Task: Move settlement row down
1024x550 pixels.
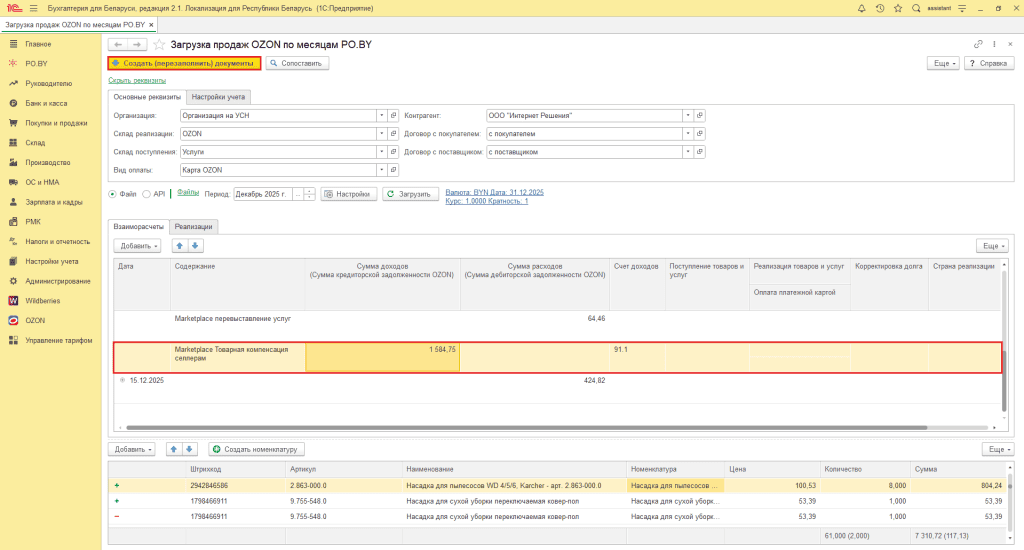Action: pyautogui.click(x=195, y=246)
